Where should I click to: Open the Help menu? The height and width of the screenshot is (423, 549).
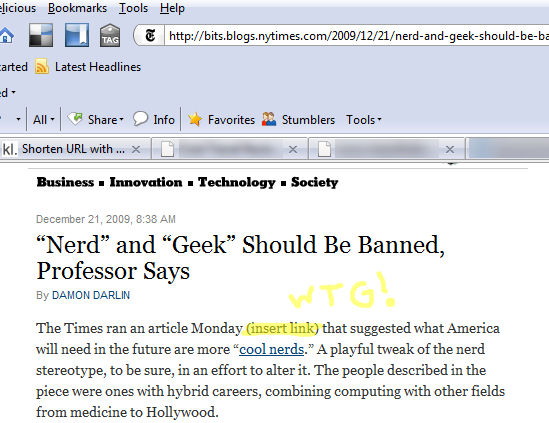[x=172, y=8]
